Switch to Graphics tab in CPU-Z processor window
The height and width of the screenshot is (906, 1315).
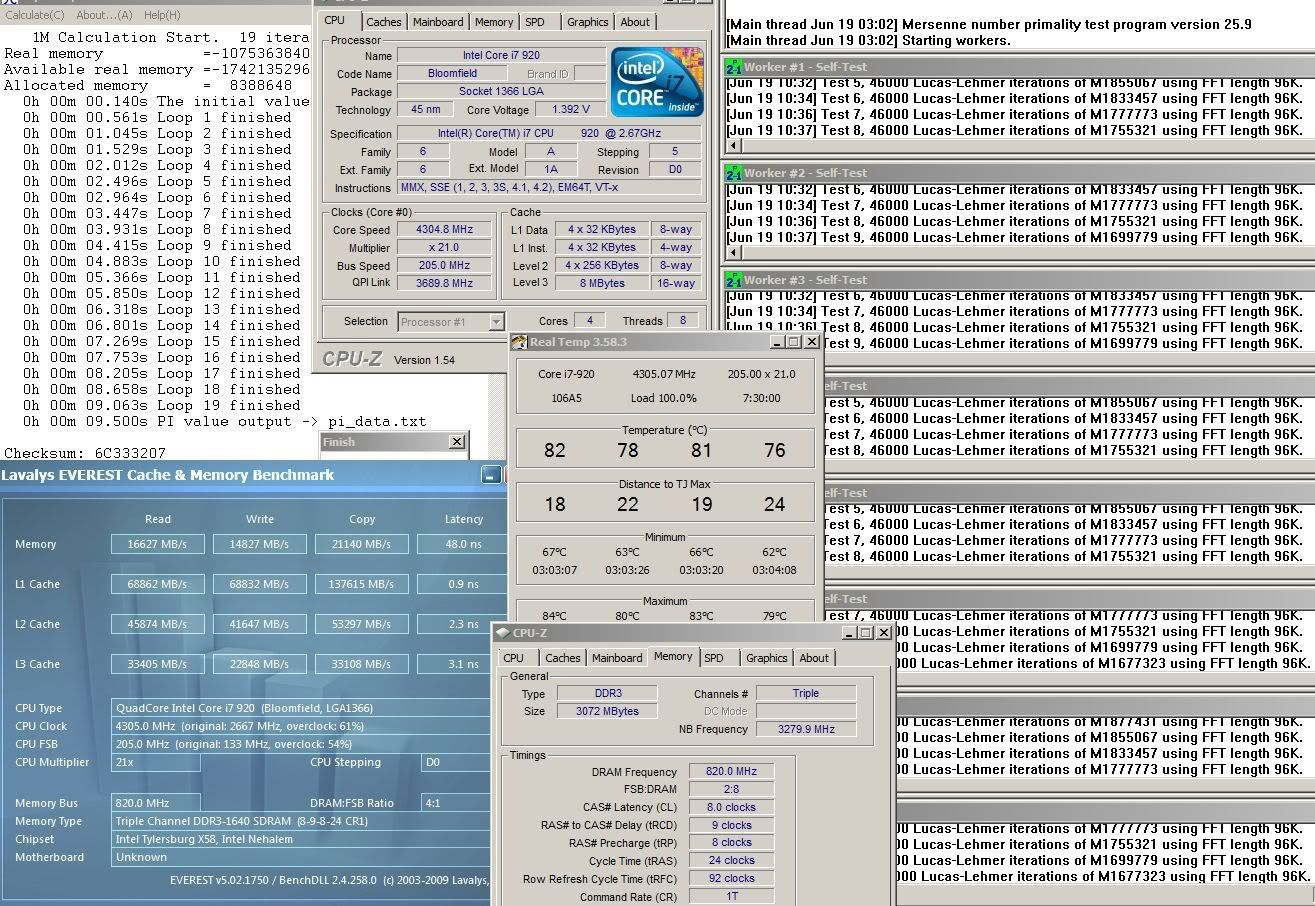(587, 22)
